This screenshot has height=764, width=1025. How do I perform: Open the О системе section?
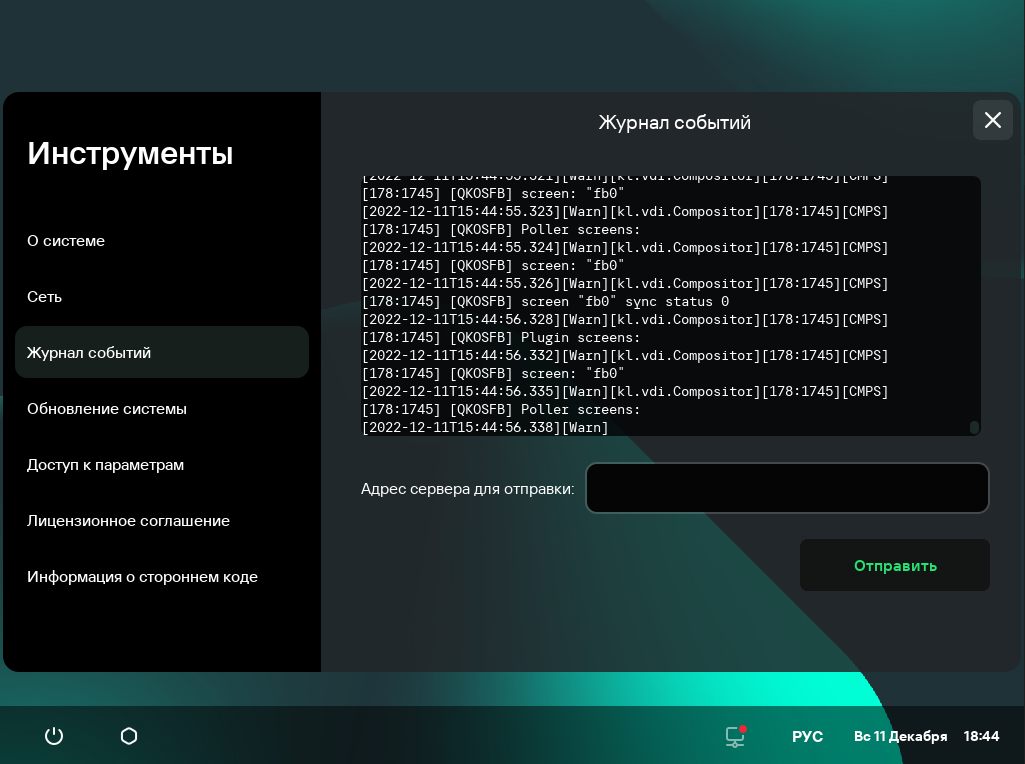coord(66,241)
